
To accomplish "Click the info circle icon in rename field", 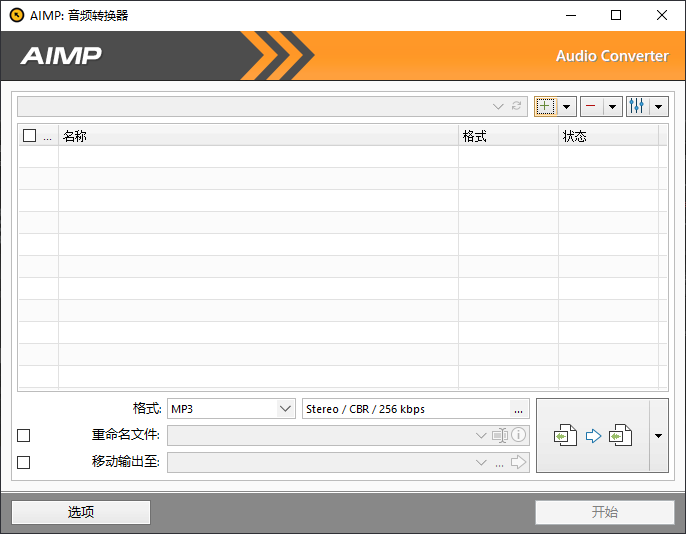I will (518, 435).
